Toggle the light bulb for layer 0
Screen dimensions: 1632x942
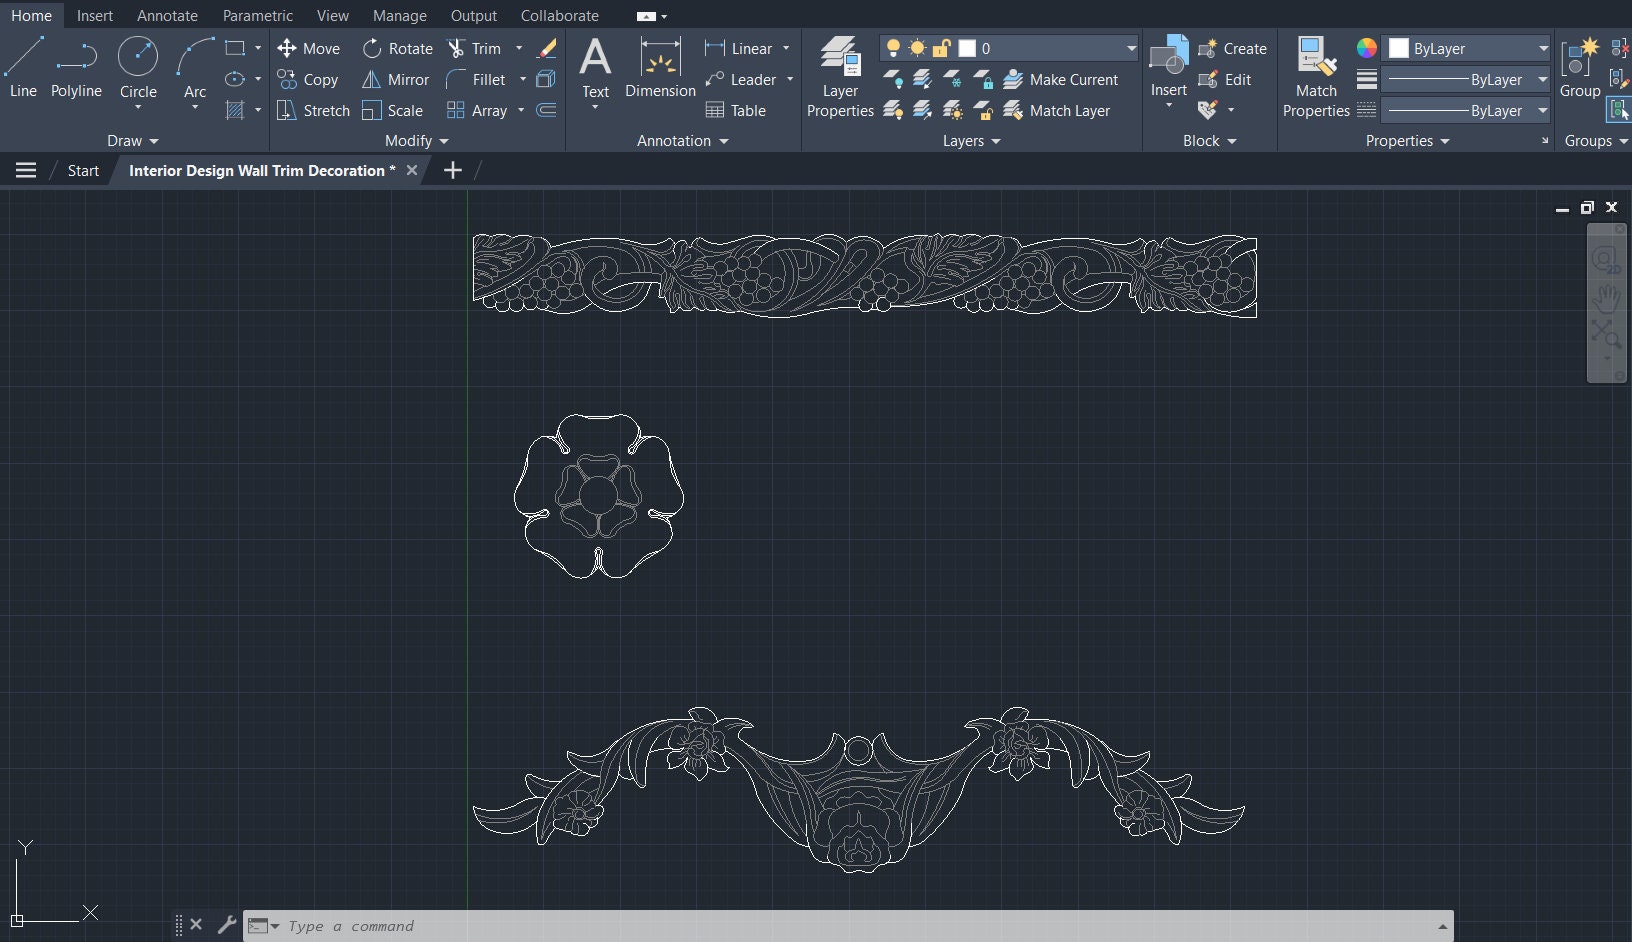(893, 47)
